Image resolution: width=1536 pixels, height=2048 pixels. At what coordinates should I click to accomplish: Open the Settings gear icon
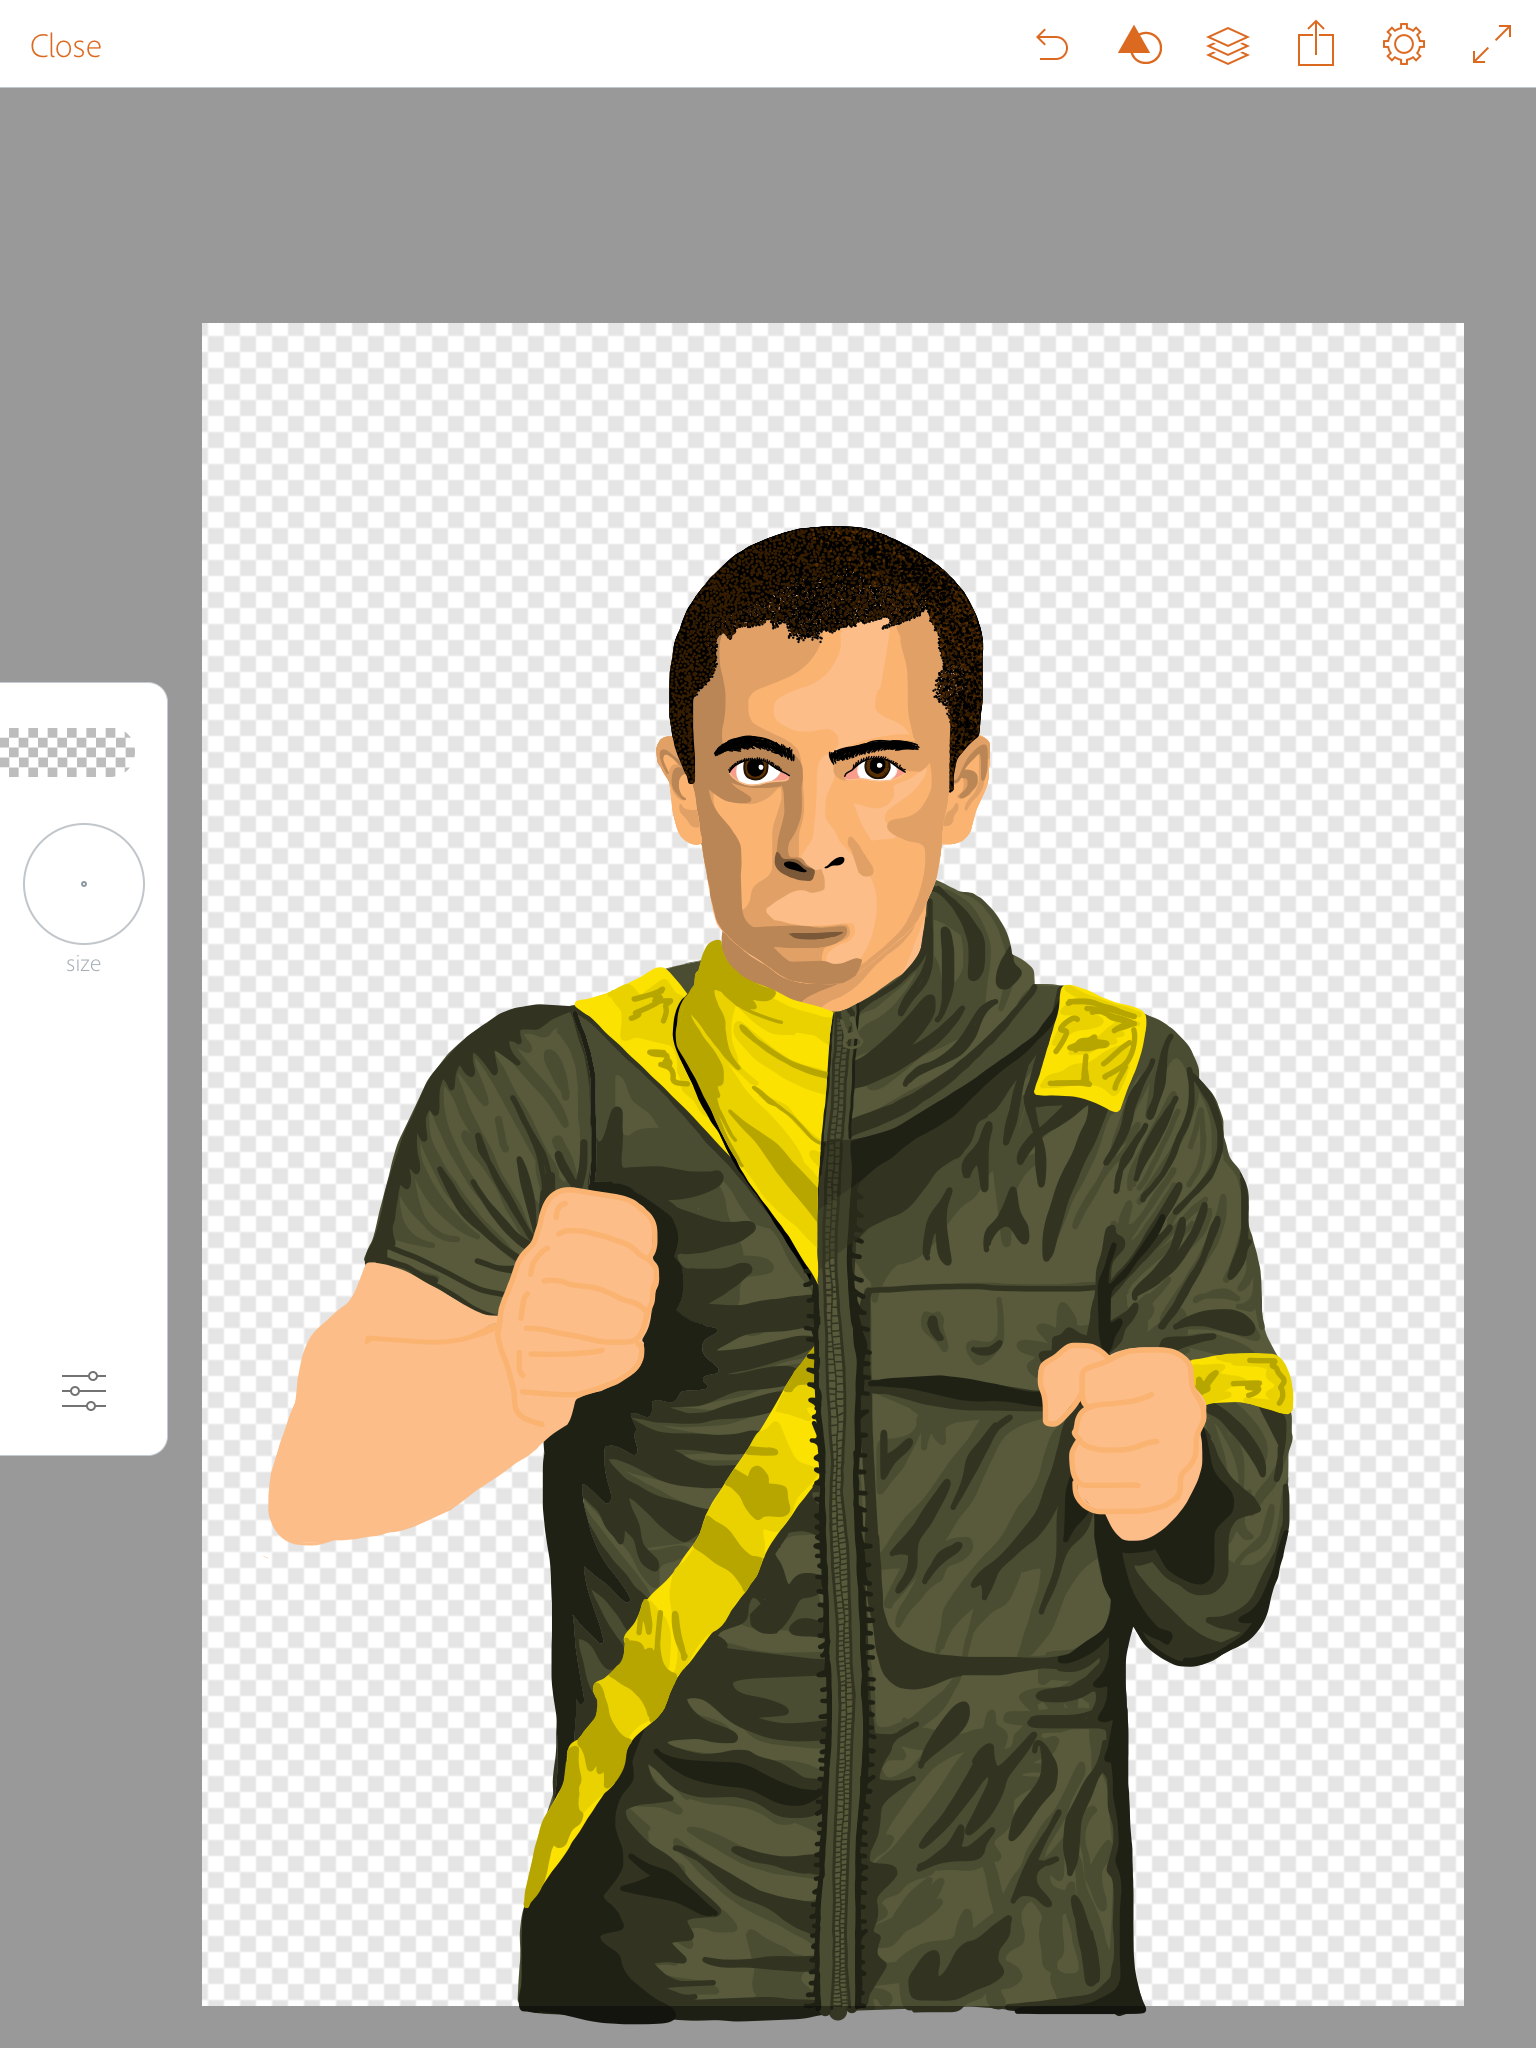point(1404,45)
